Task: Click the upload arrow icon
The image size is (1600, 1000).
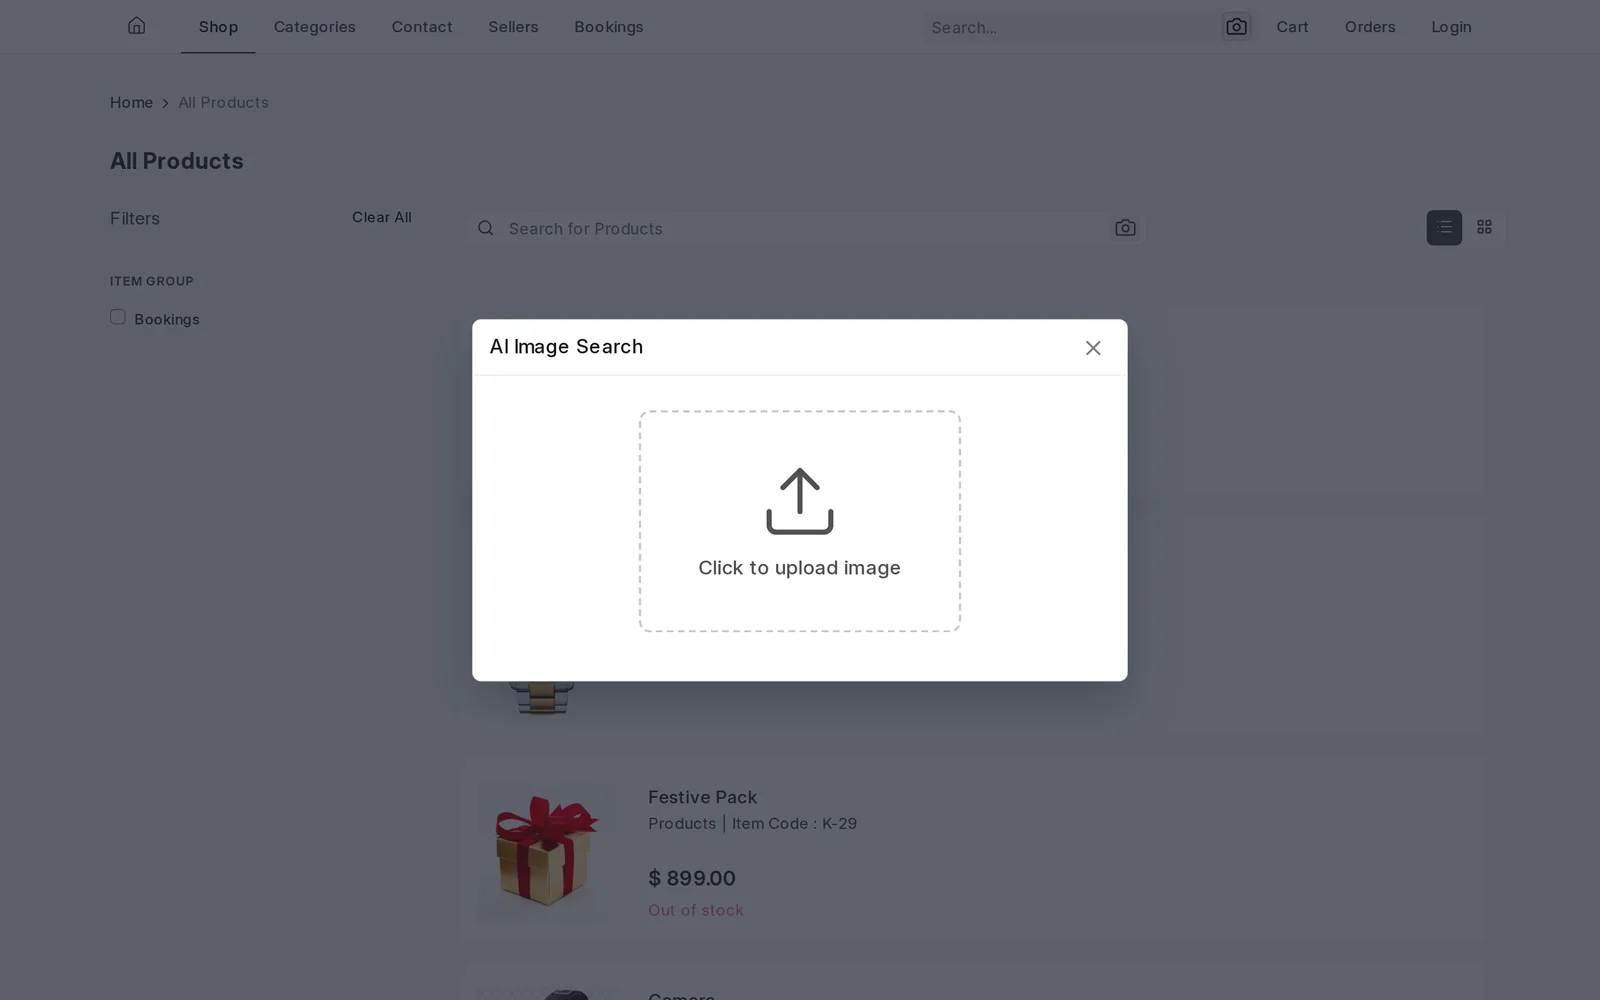Action: (x=800, y=501)
